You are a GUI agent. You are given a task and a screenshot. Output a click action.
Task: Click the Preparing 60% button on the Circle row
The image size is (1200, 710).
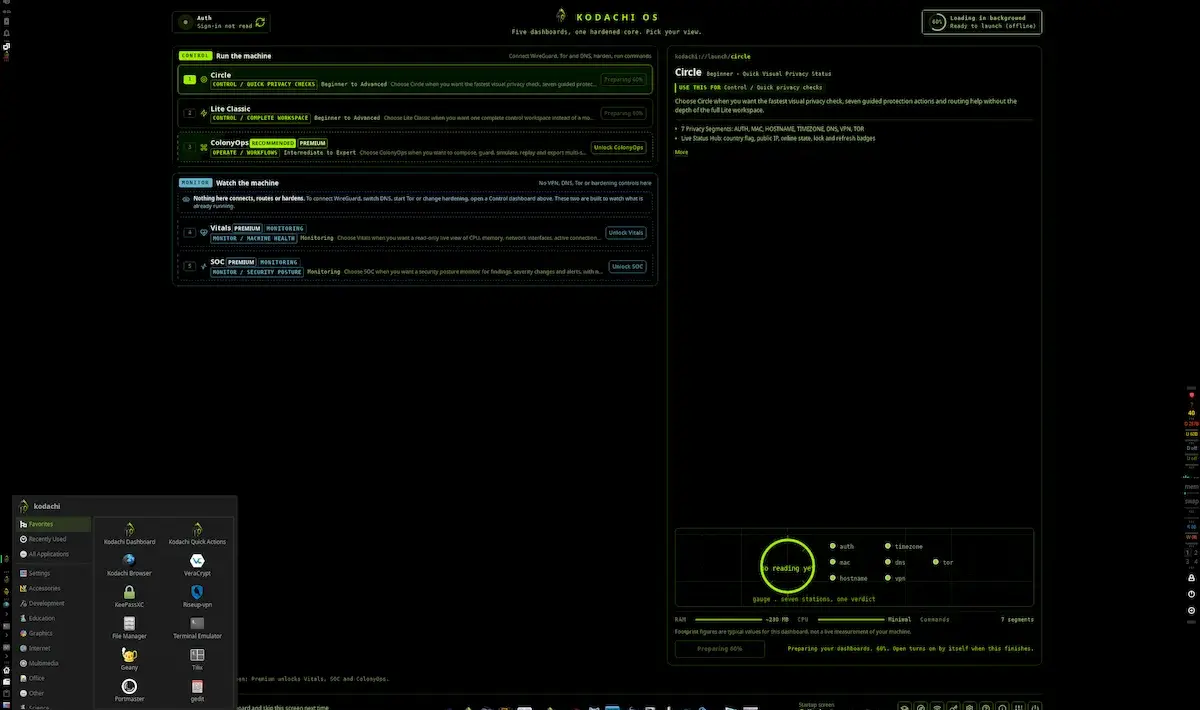(x=623, y=79)
